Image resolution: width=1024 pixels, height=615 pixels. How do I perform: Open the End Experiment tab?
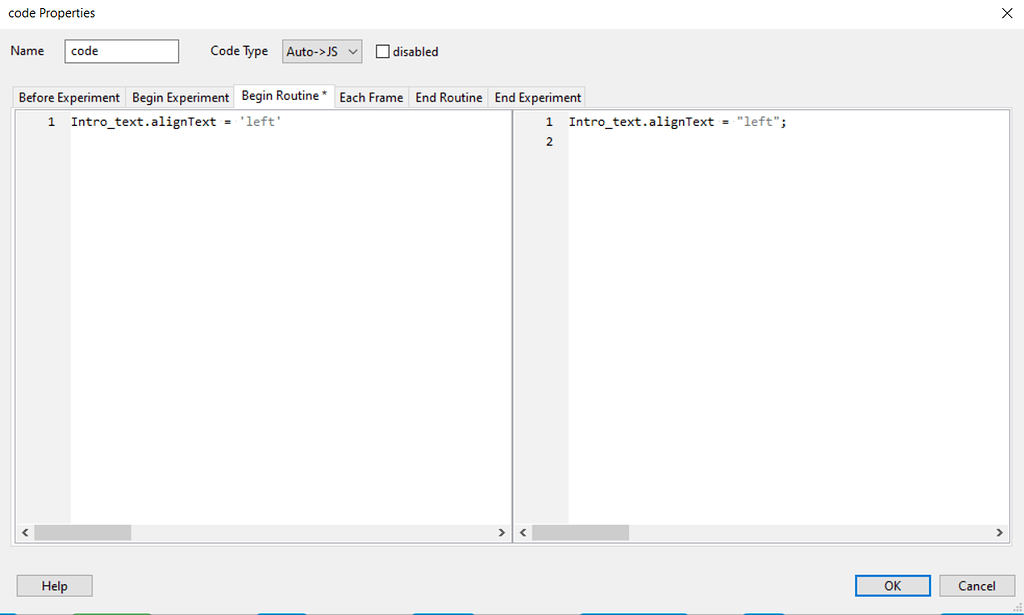pyautogui.click(x=537, y=97)
